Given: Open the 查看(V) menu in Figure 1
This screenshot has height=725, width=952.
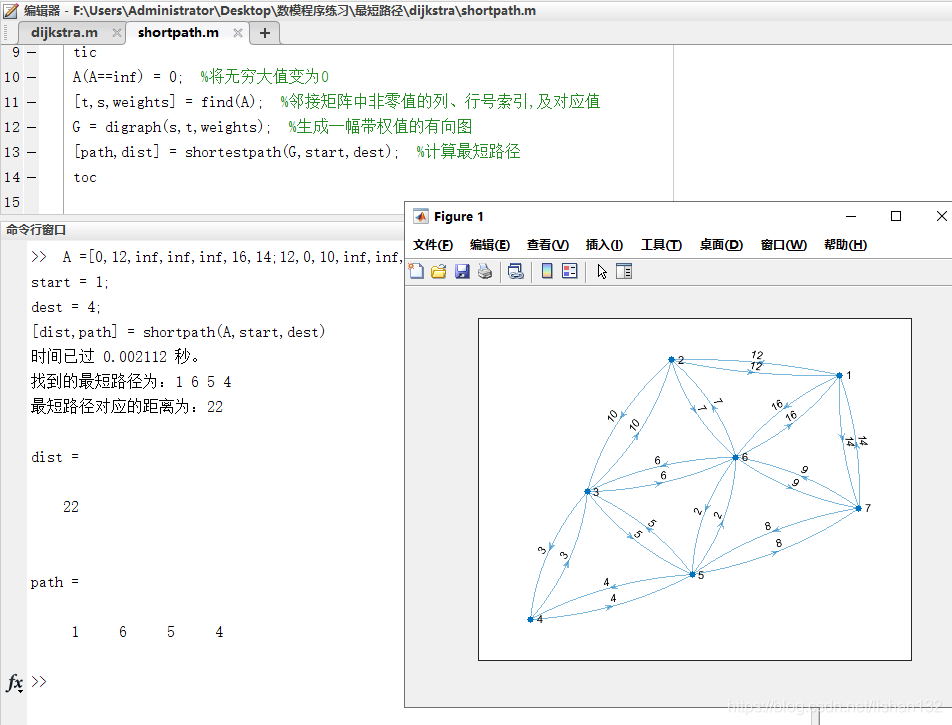Looking at the screenshot, I should click(547, 245).
